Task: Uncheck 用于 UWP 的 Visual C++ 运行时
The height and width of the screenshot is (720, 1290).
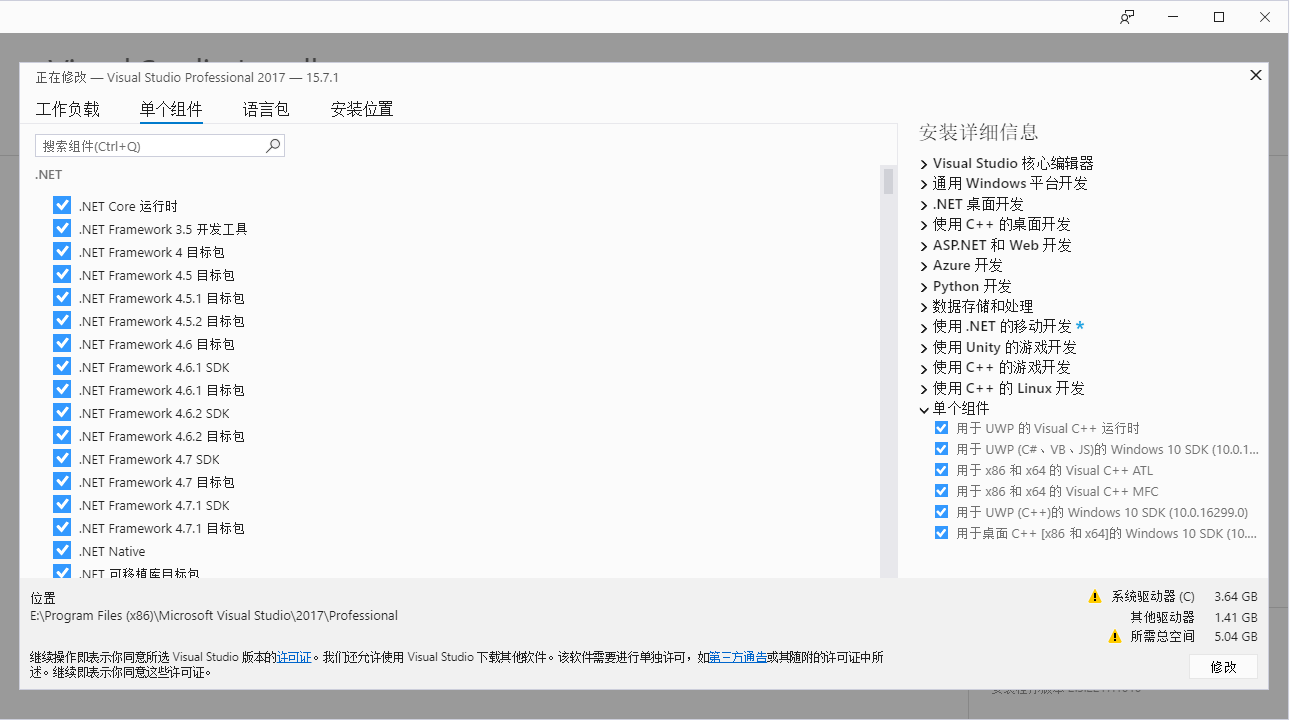Action: click(941, 428)
